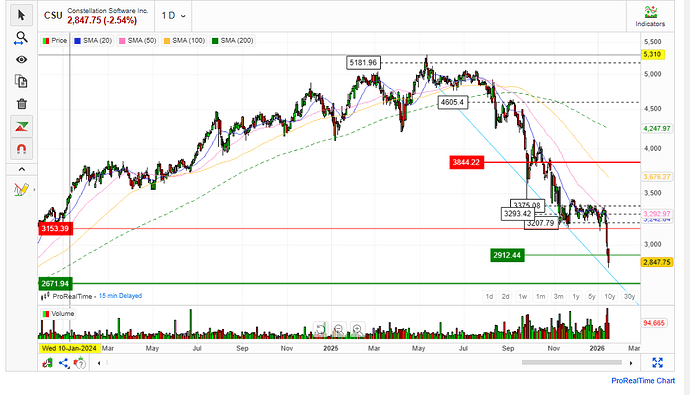The height and width of the screenshot is (395, 690).
Task: Click the trash delete icon
Action: [x=21, y=104]
